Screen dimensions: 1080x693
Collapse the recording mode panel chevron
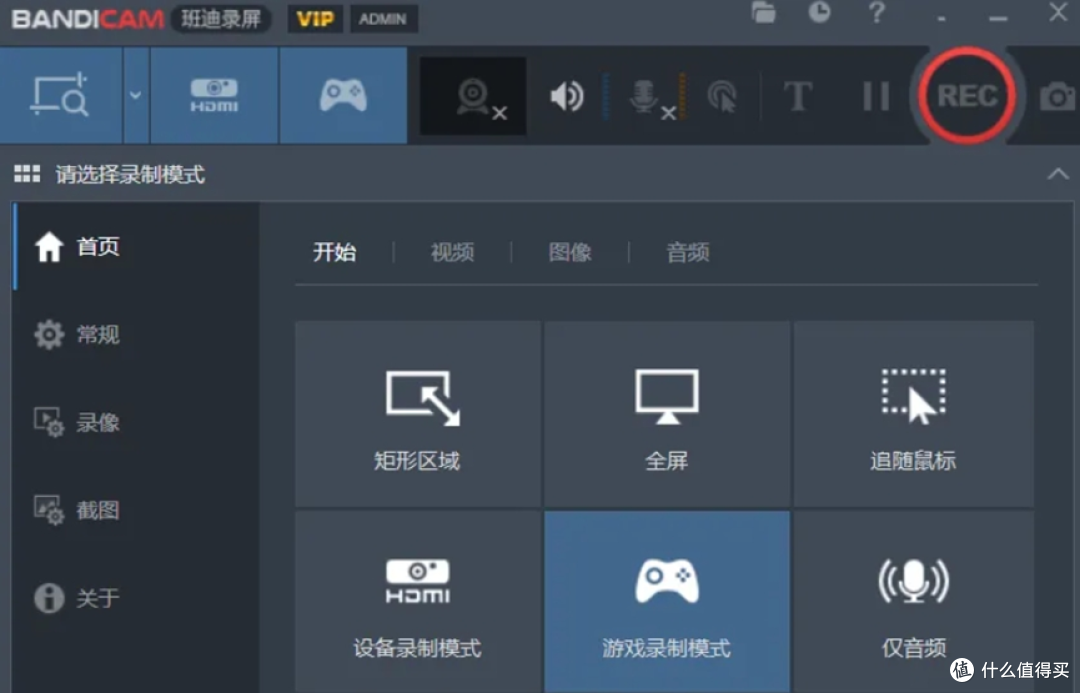pos(1058,174)
